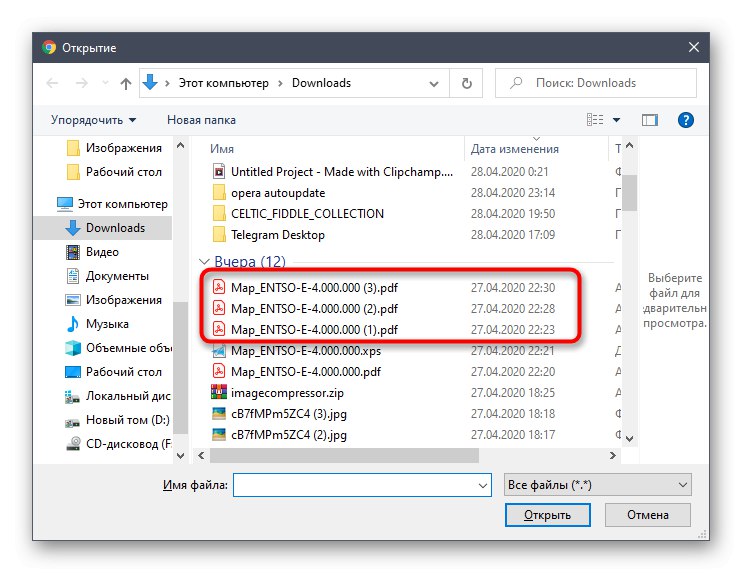Open blue 'Рабочий стол' under Этот компьютер
This screenshot has height=573, width=742.
(x=114, y=372)
